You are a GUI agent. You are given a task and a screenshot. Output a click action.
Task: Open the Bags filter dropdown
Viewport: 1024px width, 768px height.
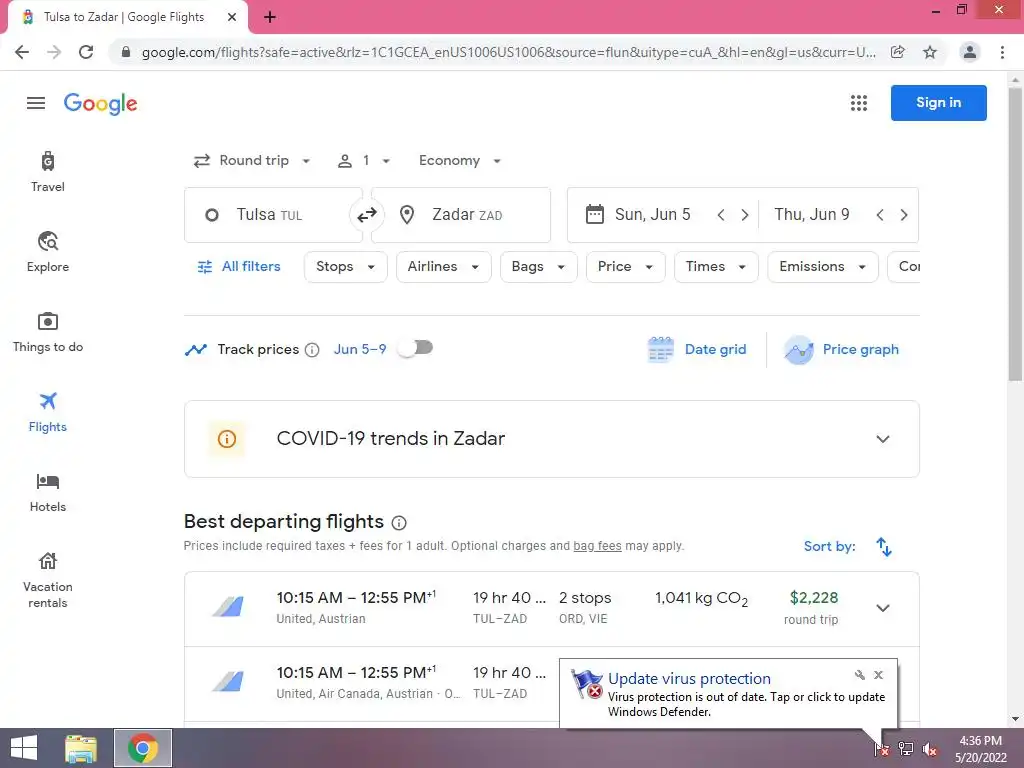[539, 266]
